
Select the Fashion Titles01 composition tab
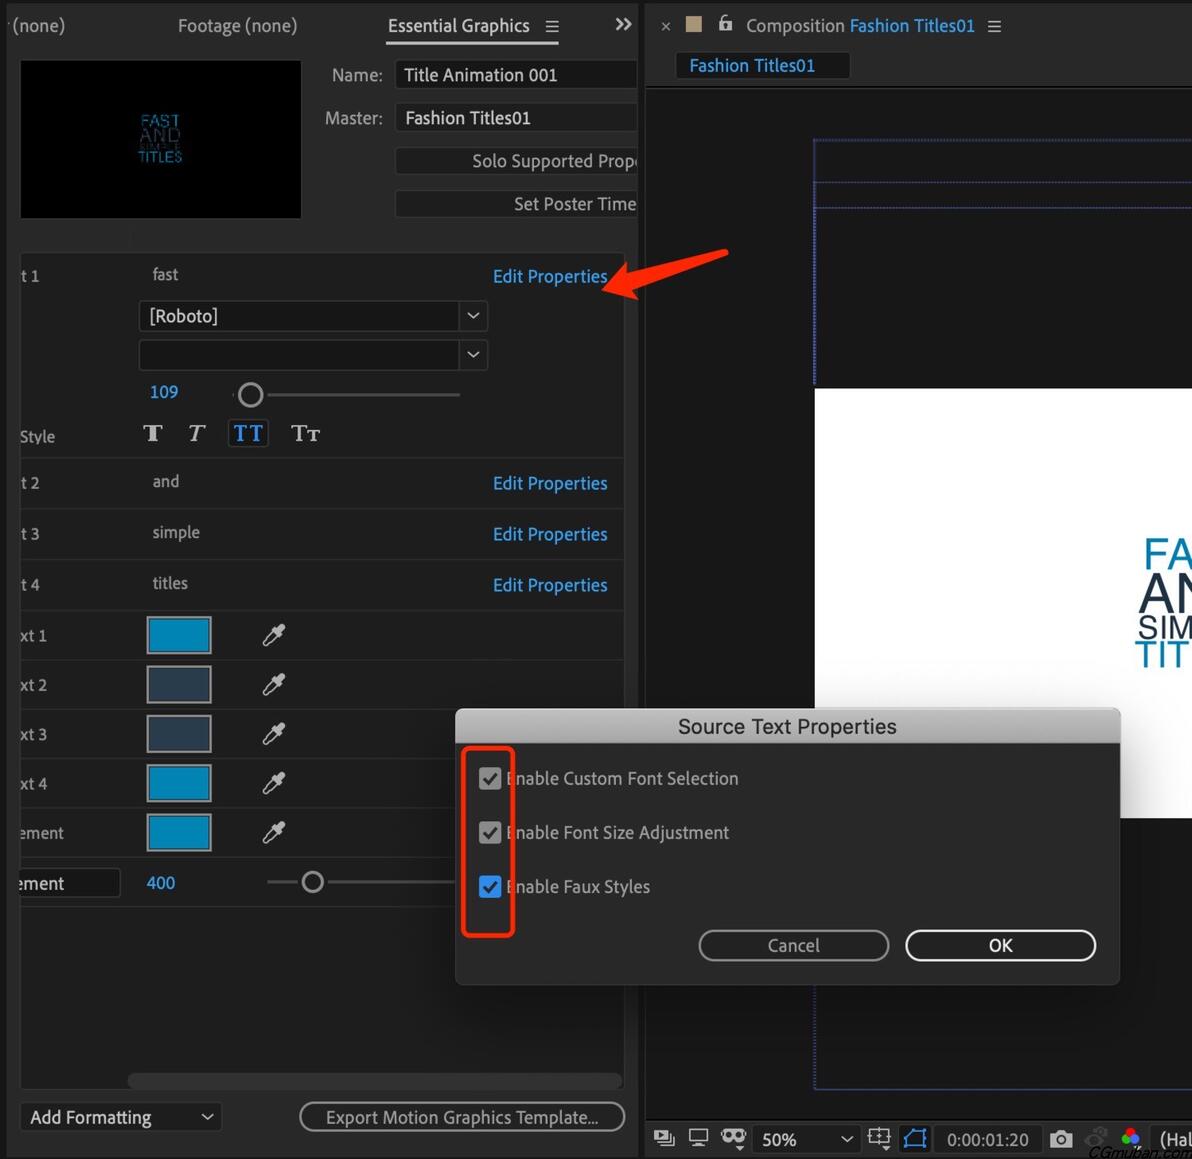click(752, 66)
